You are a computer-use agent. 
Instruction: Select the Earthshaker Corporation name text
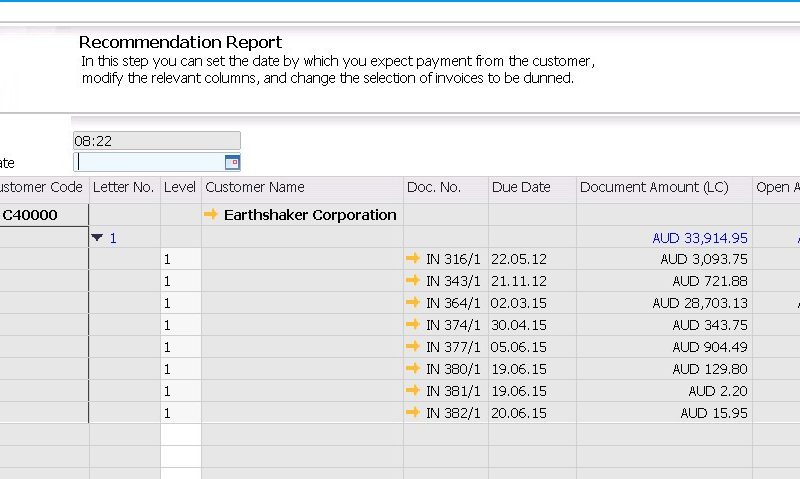(310, 215)
